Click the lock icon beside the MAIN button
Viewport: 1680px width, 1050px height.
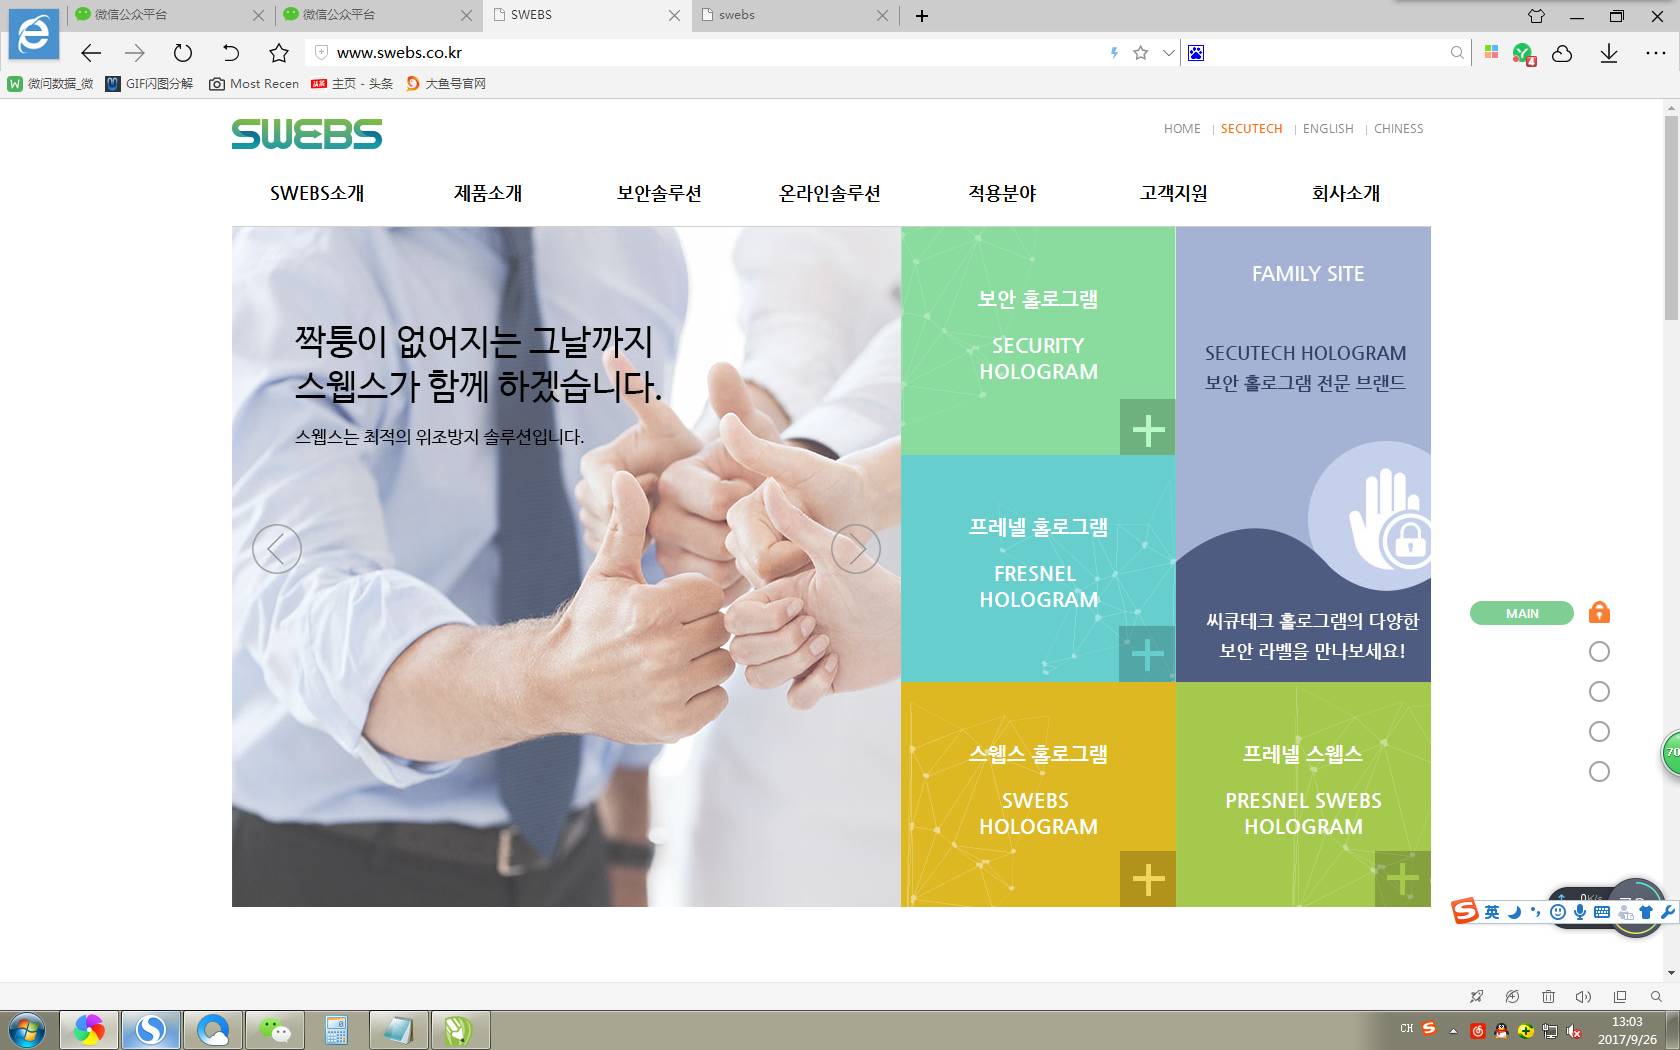tap(1600, 612)
